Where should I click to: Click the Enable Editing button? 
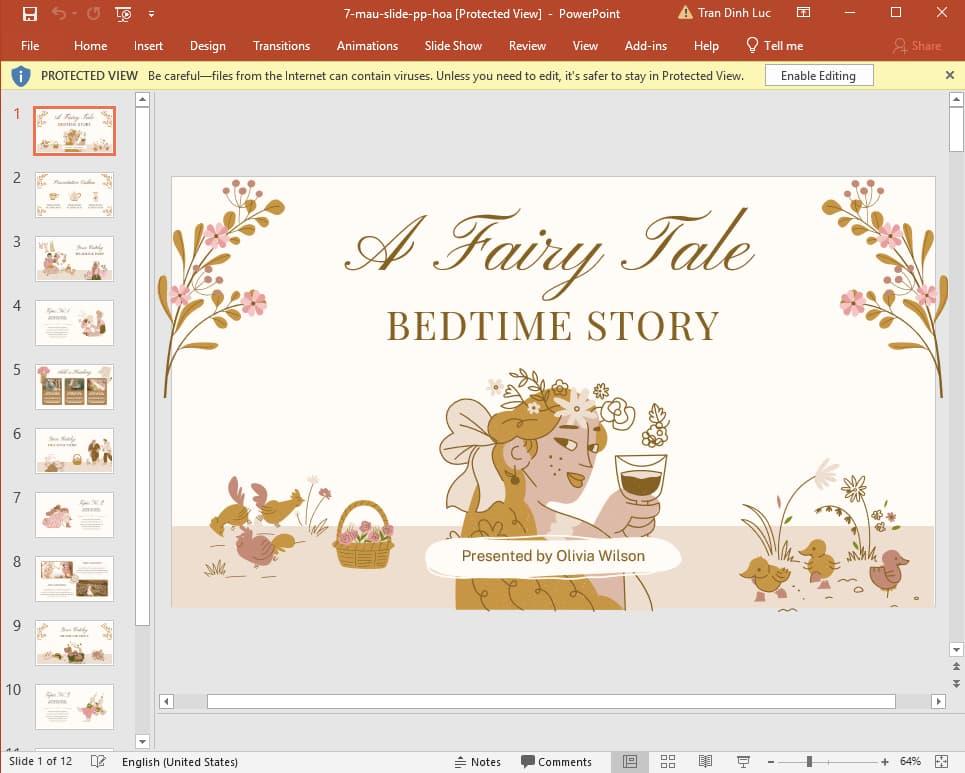coord(818,75)
